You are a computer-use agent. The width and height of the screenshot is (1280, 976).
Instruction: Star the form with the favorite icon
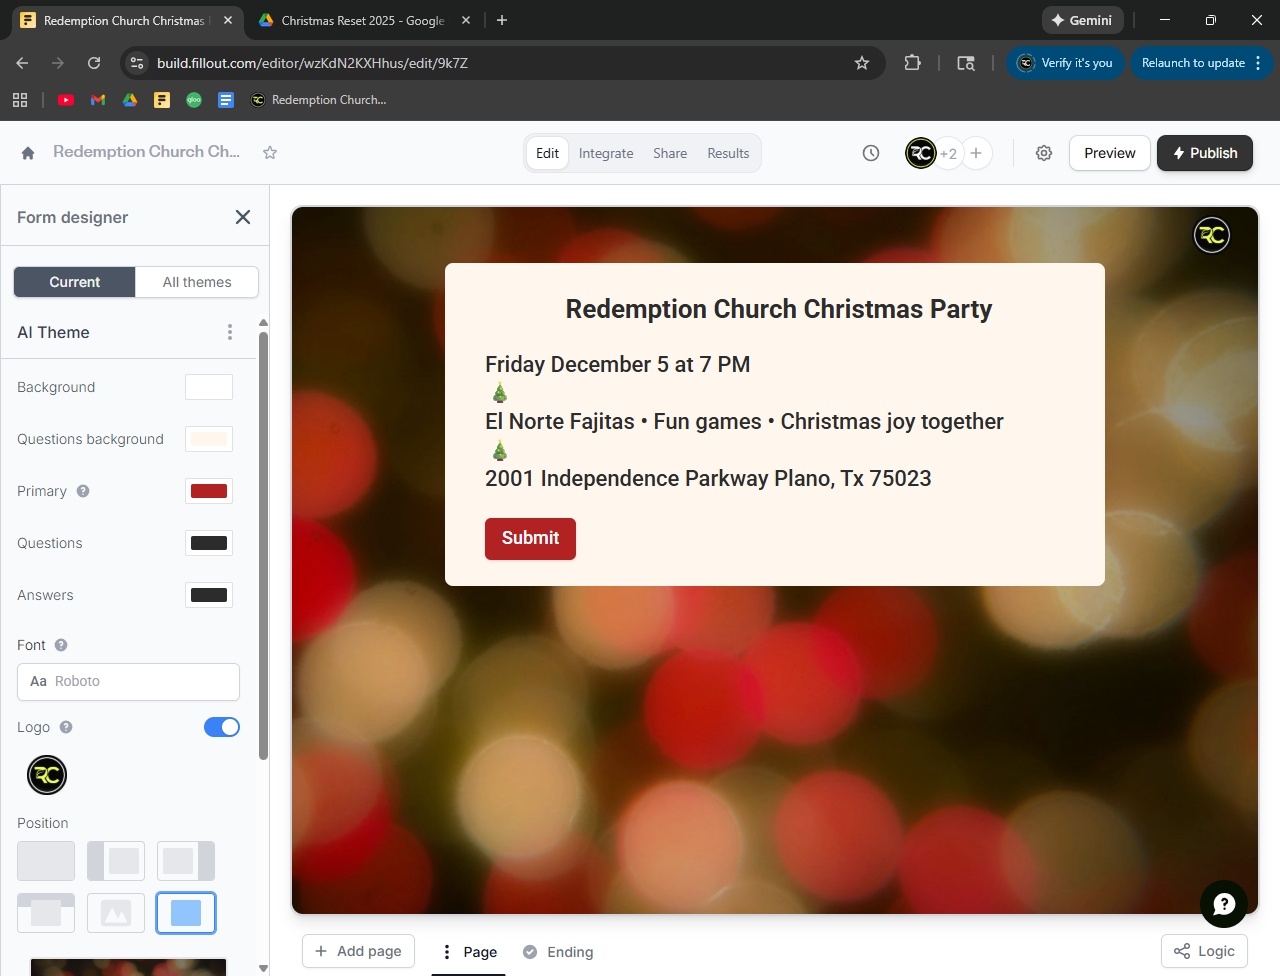(270, 153)
